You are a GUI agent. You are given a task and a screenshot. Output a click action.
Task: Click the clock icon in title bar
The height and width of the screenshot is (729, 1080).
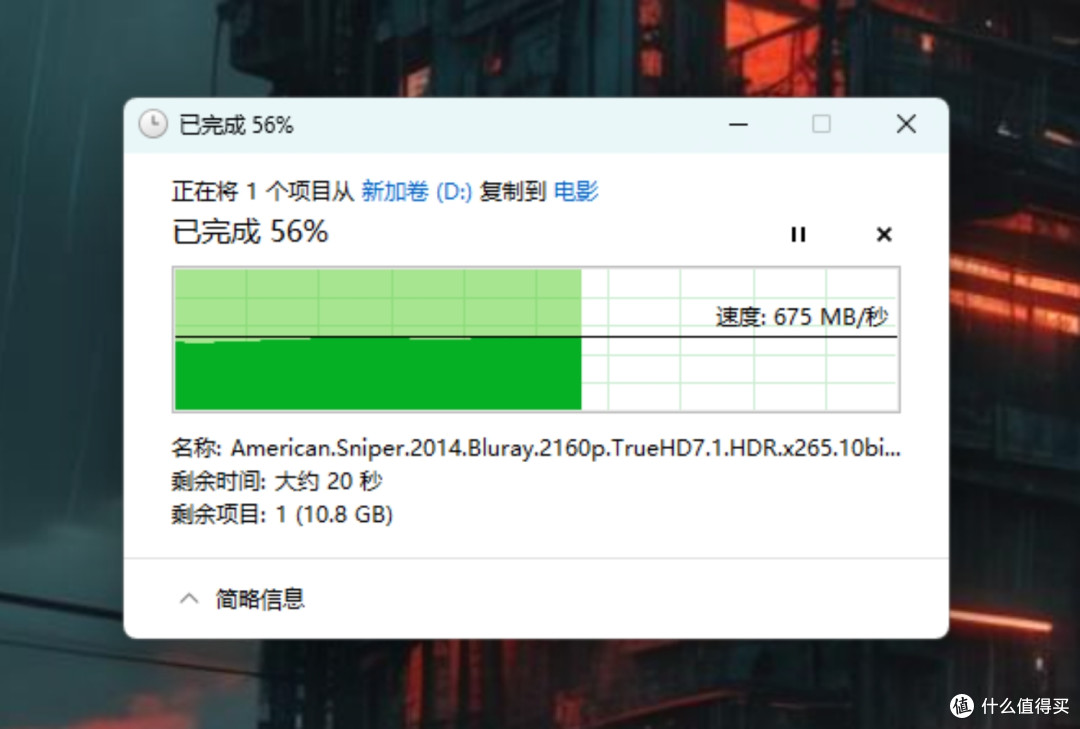[x=153, y=125]
